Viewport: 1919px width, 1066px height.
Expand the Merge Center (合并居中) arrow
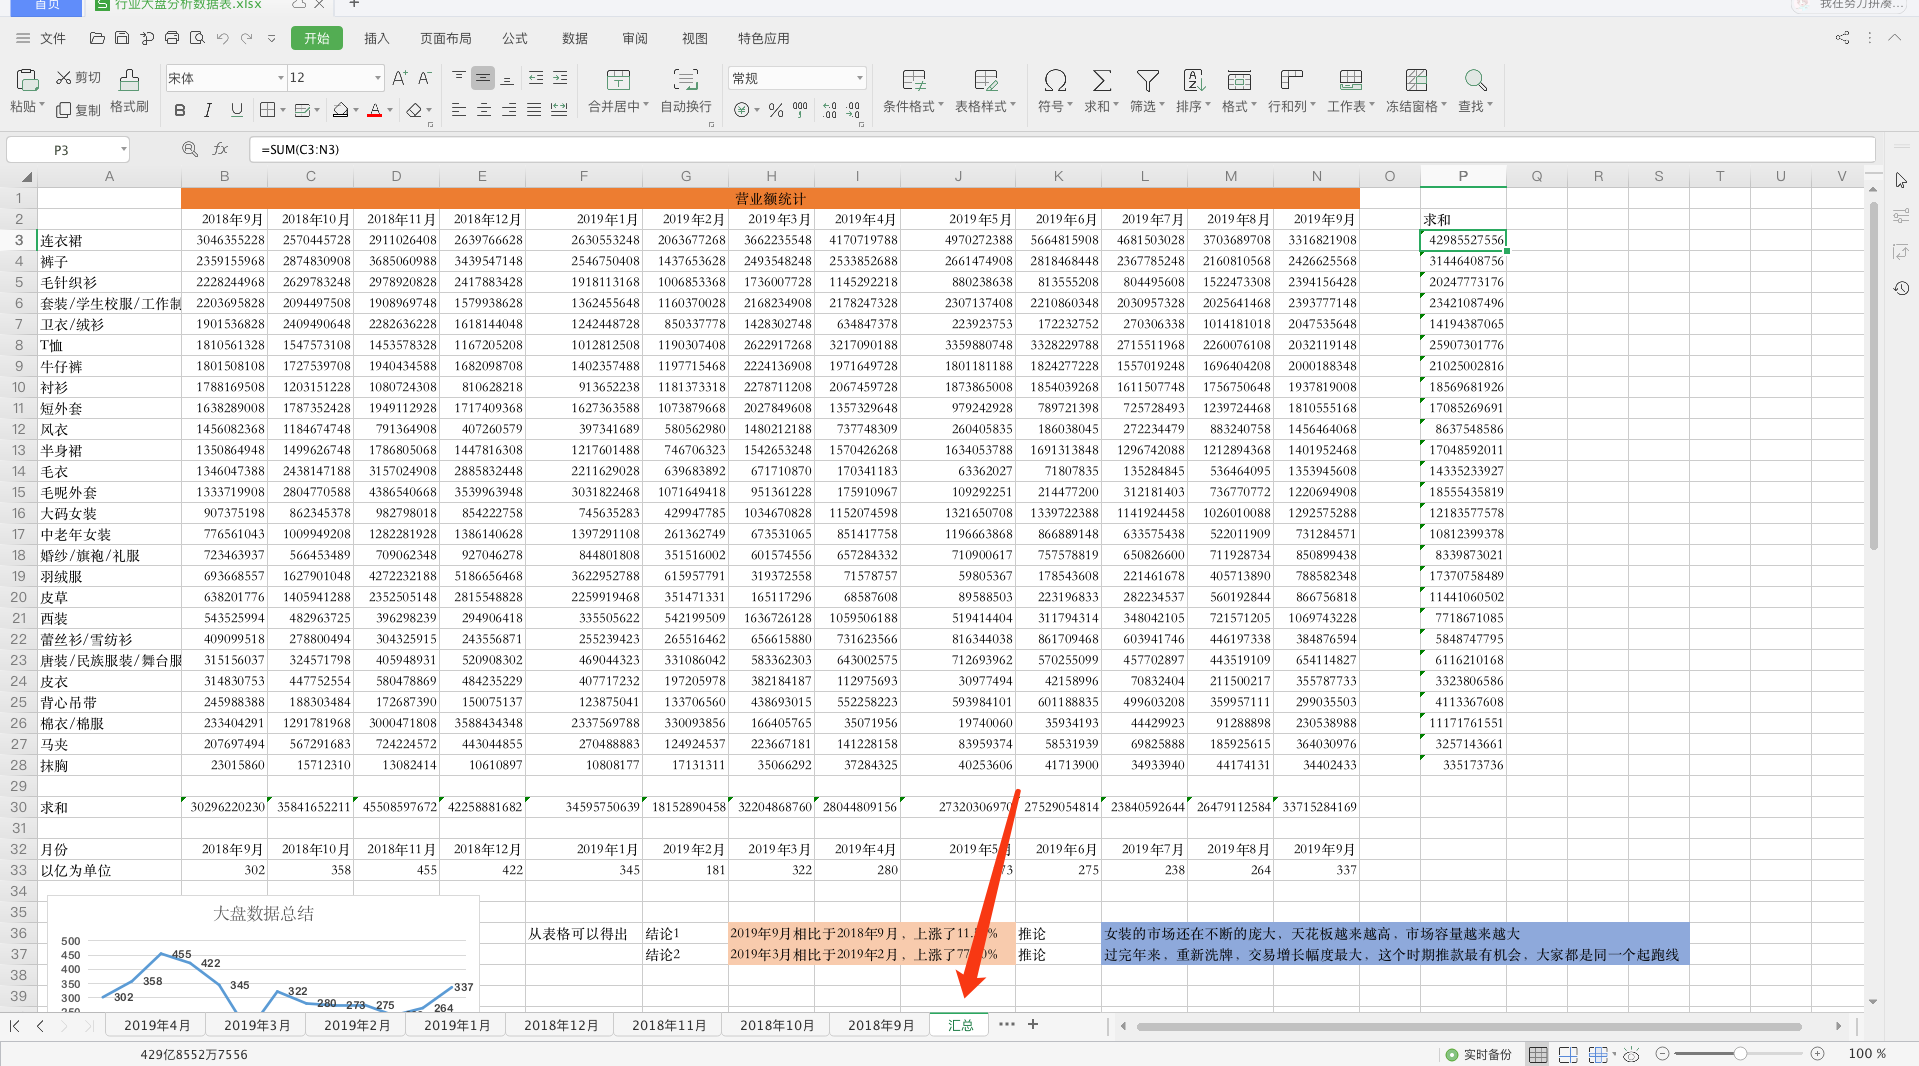pyautogui.click(x=646, y=106)
